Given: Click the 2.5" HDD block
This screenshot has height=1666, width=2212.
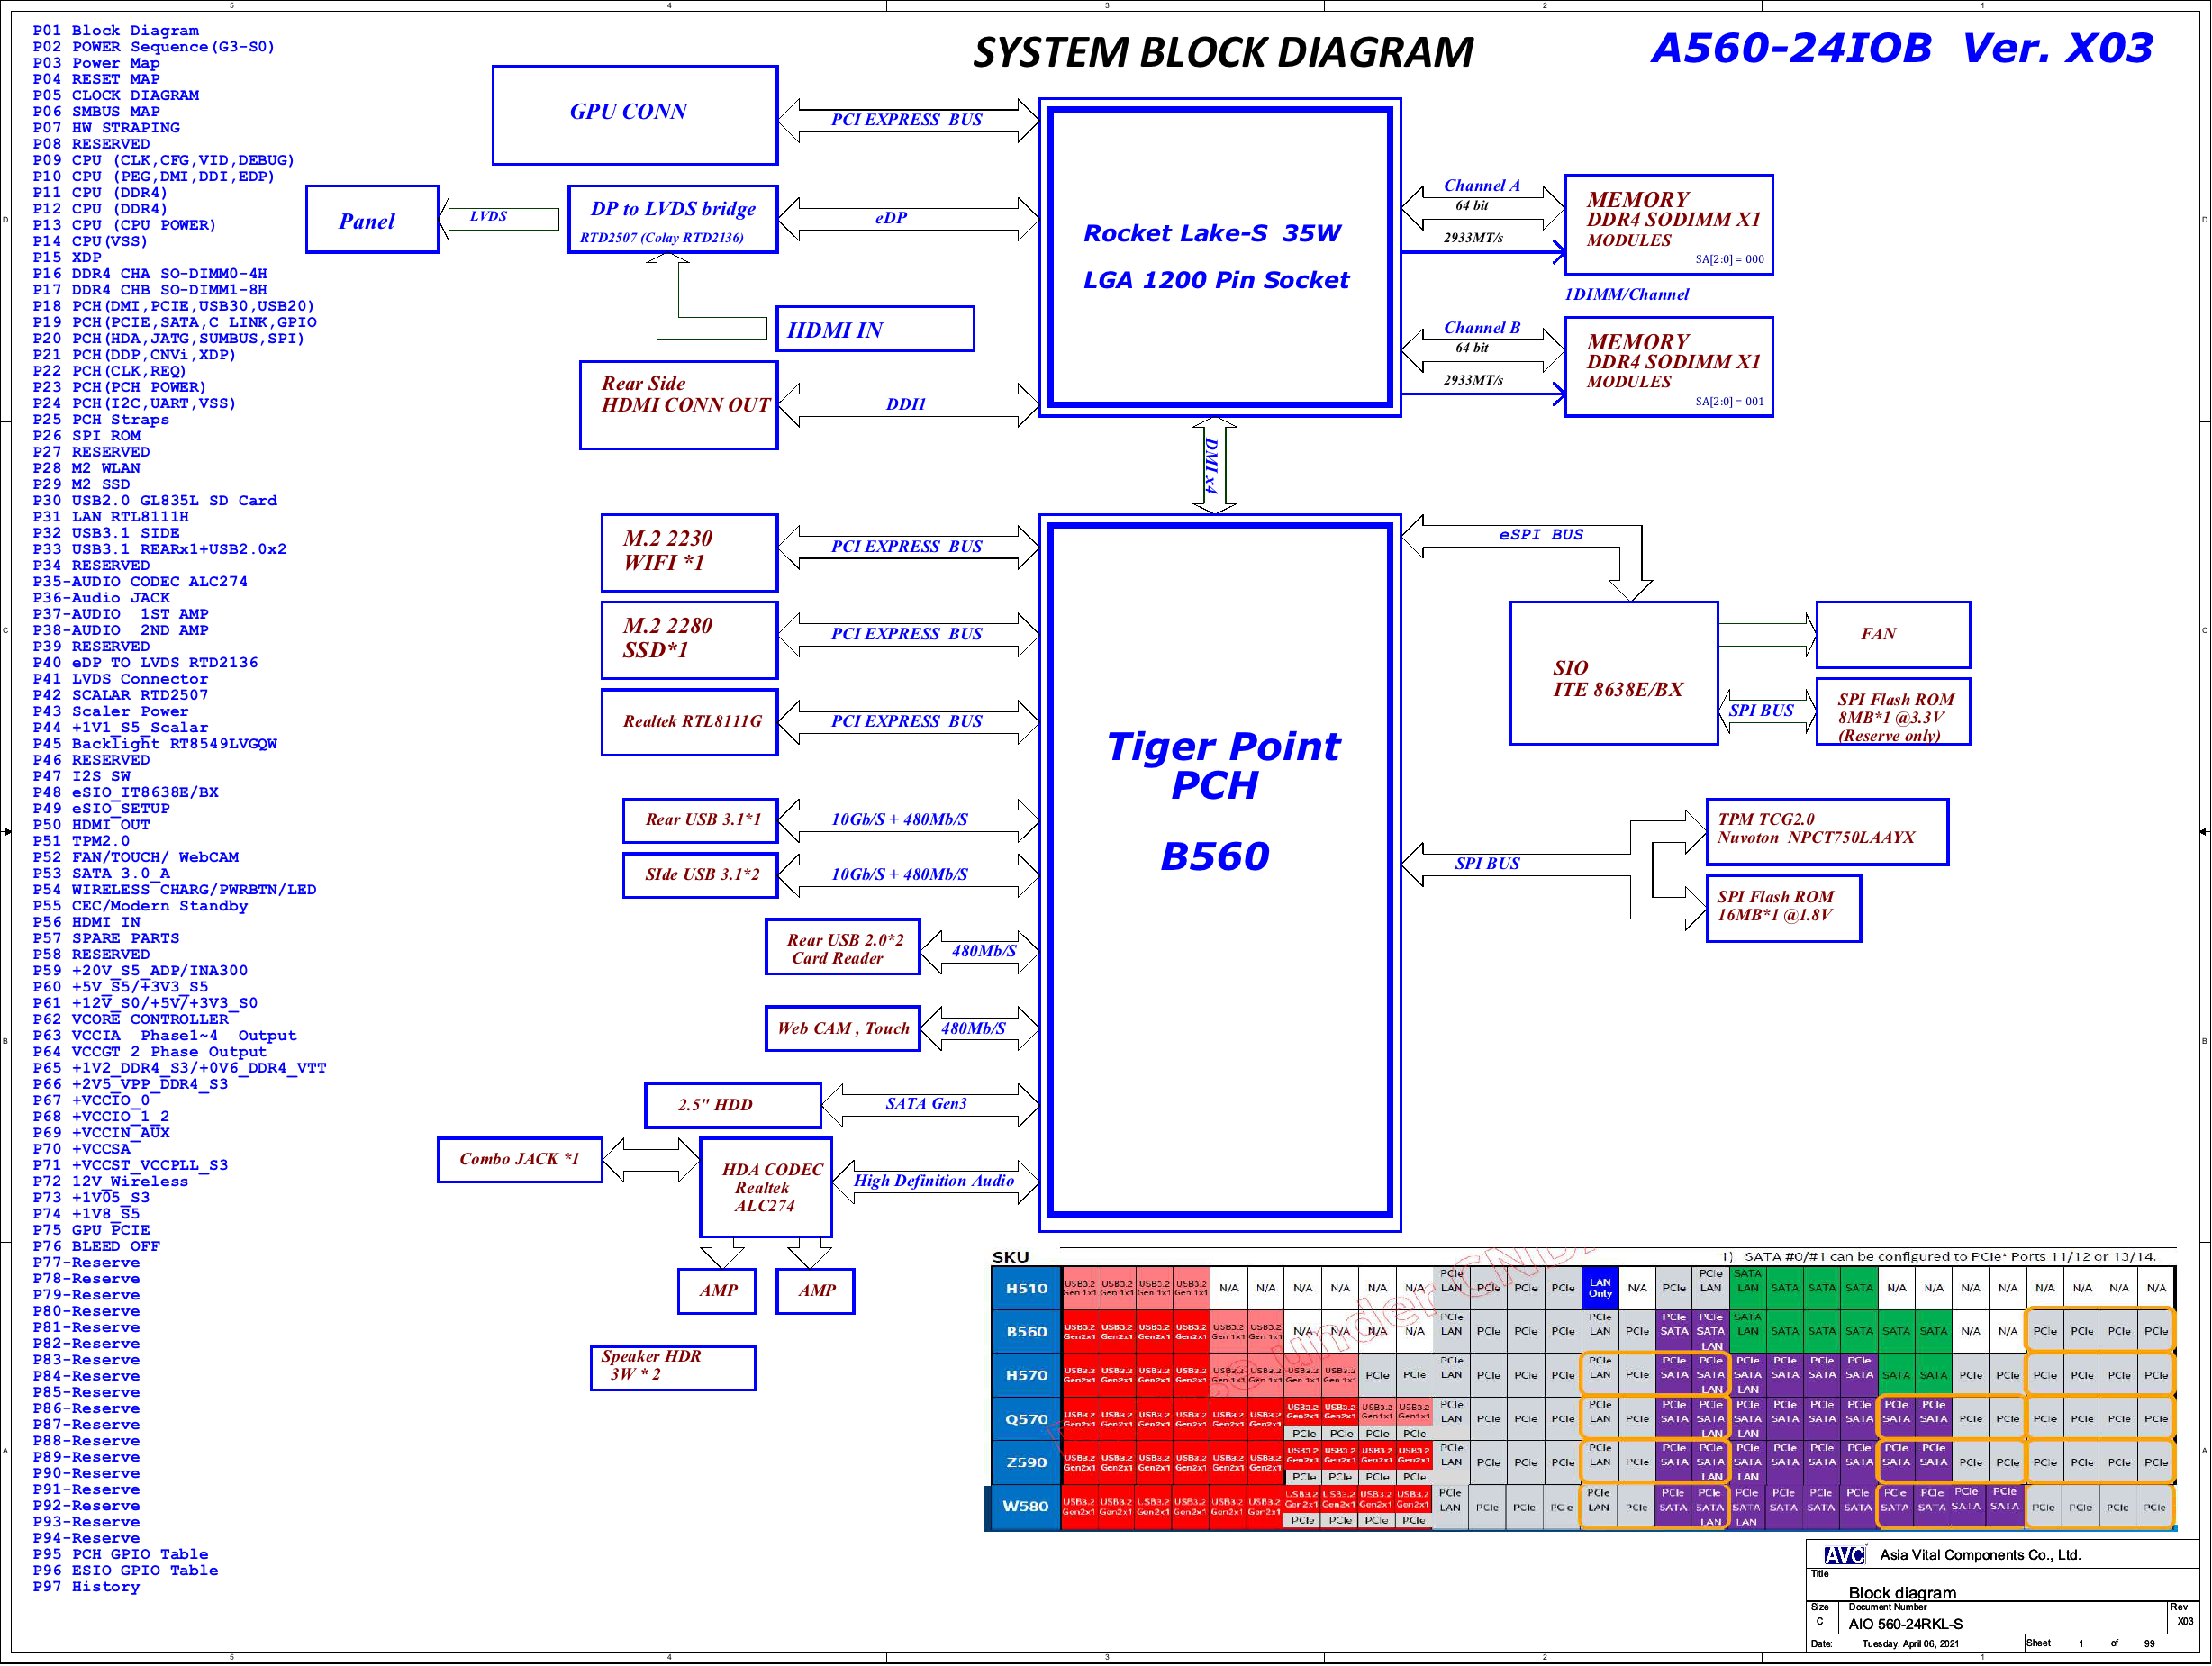Looking at the screenshot, I should pyautogui.click(x=733, y=1105).
